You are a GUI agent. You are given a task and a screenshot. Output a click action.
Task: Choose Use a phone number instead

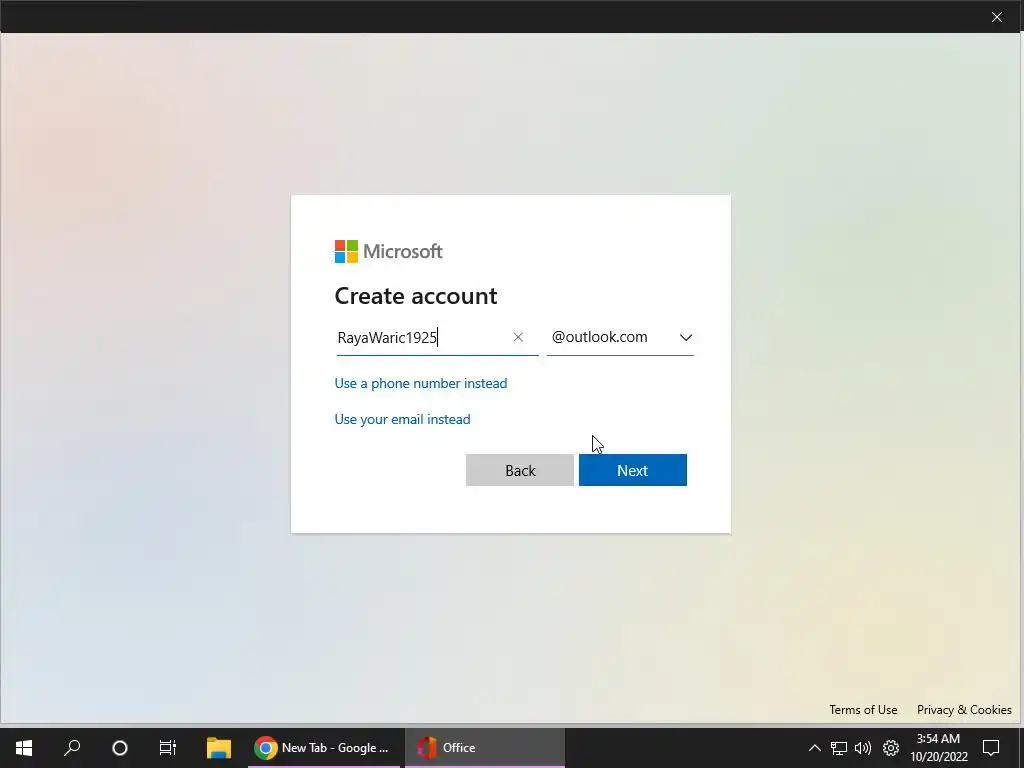click(x=421, y=383)
